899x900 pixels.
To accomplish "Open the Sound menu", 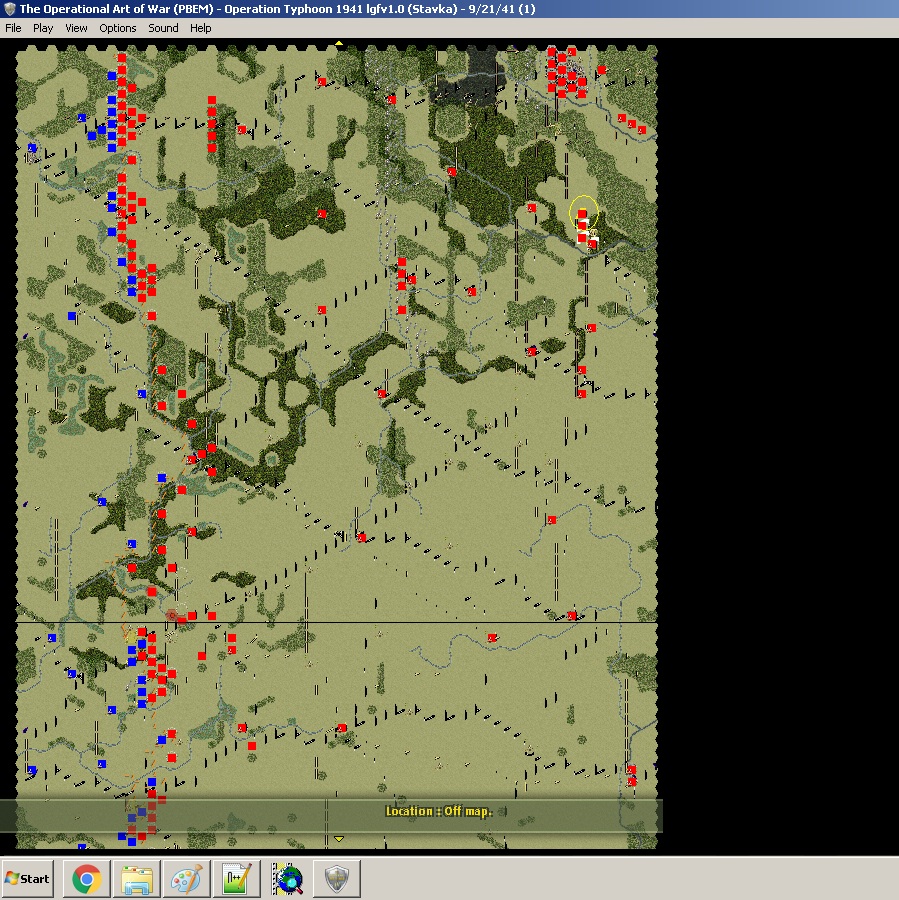I will [x=163, y=28].
